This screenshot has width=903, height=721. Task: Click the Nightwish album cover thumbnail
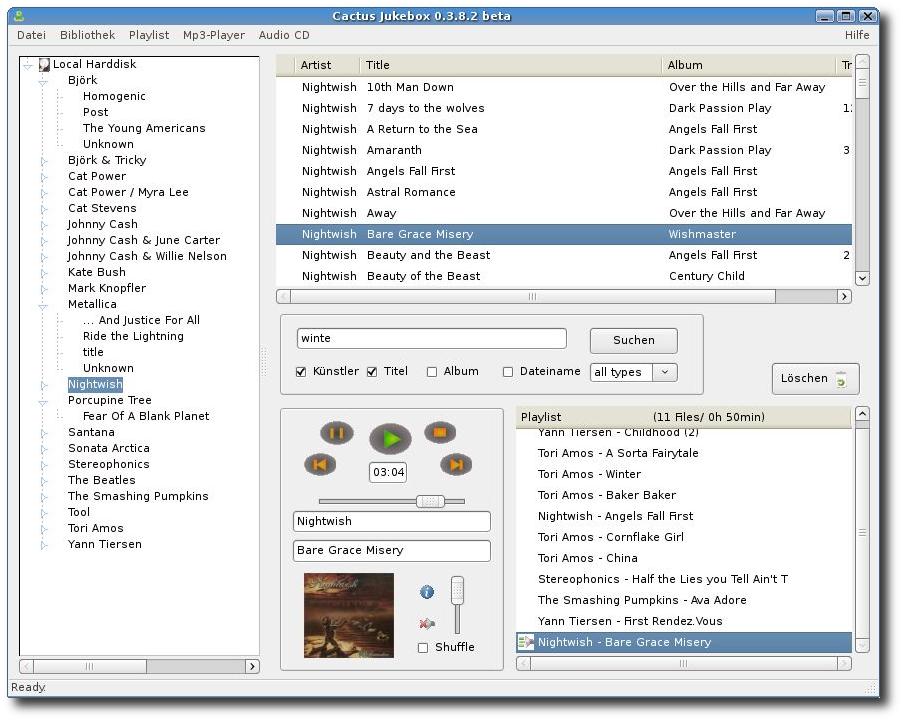tap(349, 615)
